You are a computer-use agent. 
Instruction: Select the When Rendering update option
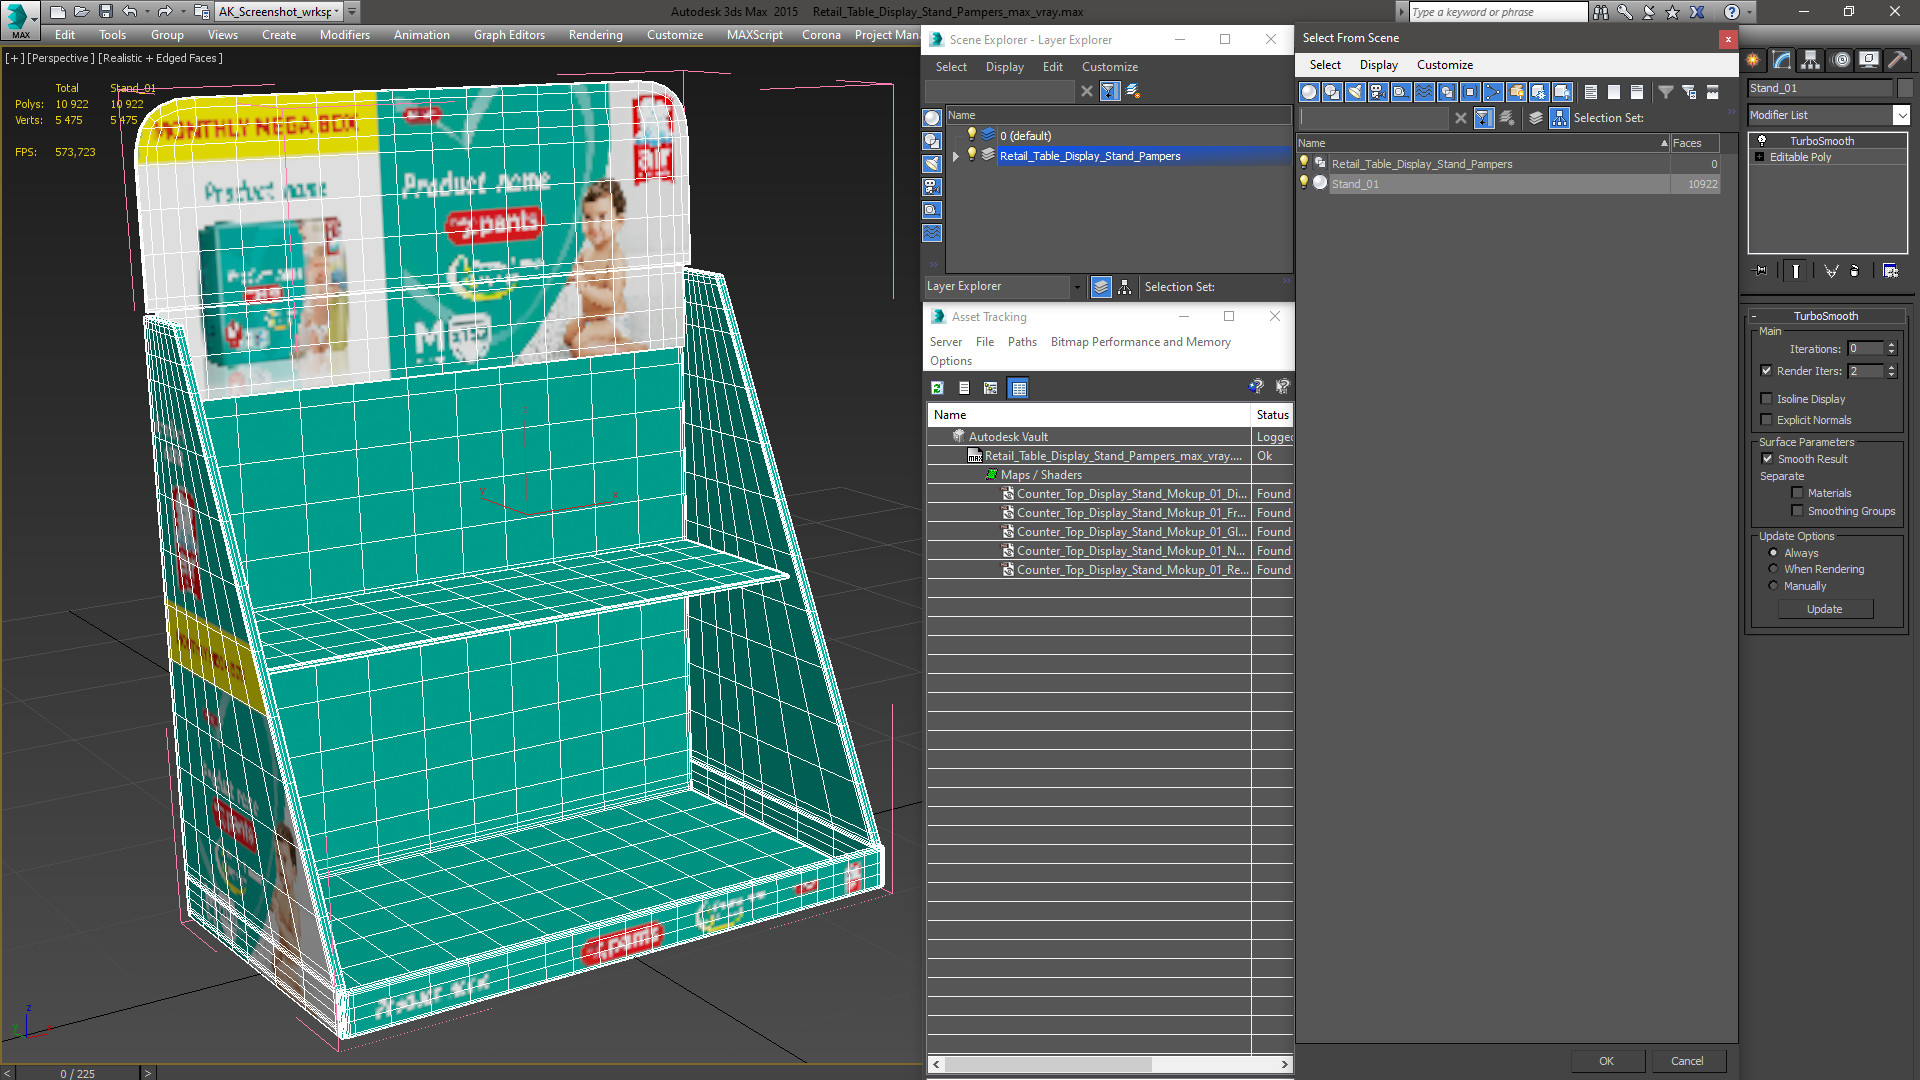pos(1773,569)
